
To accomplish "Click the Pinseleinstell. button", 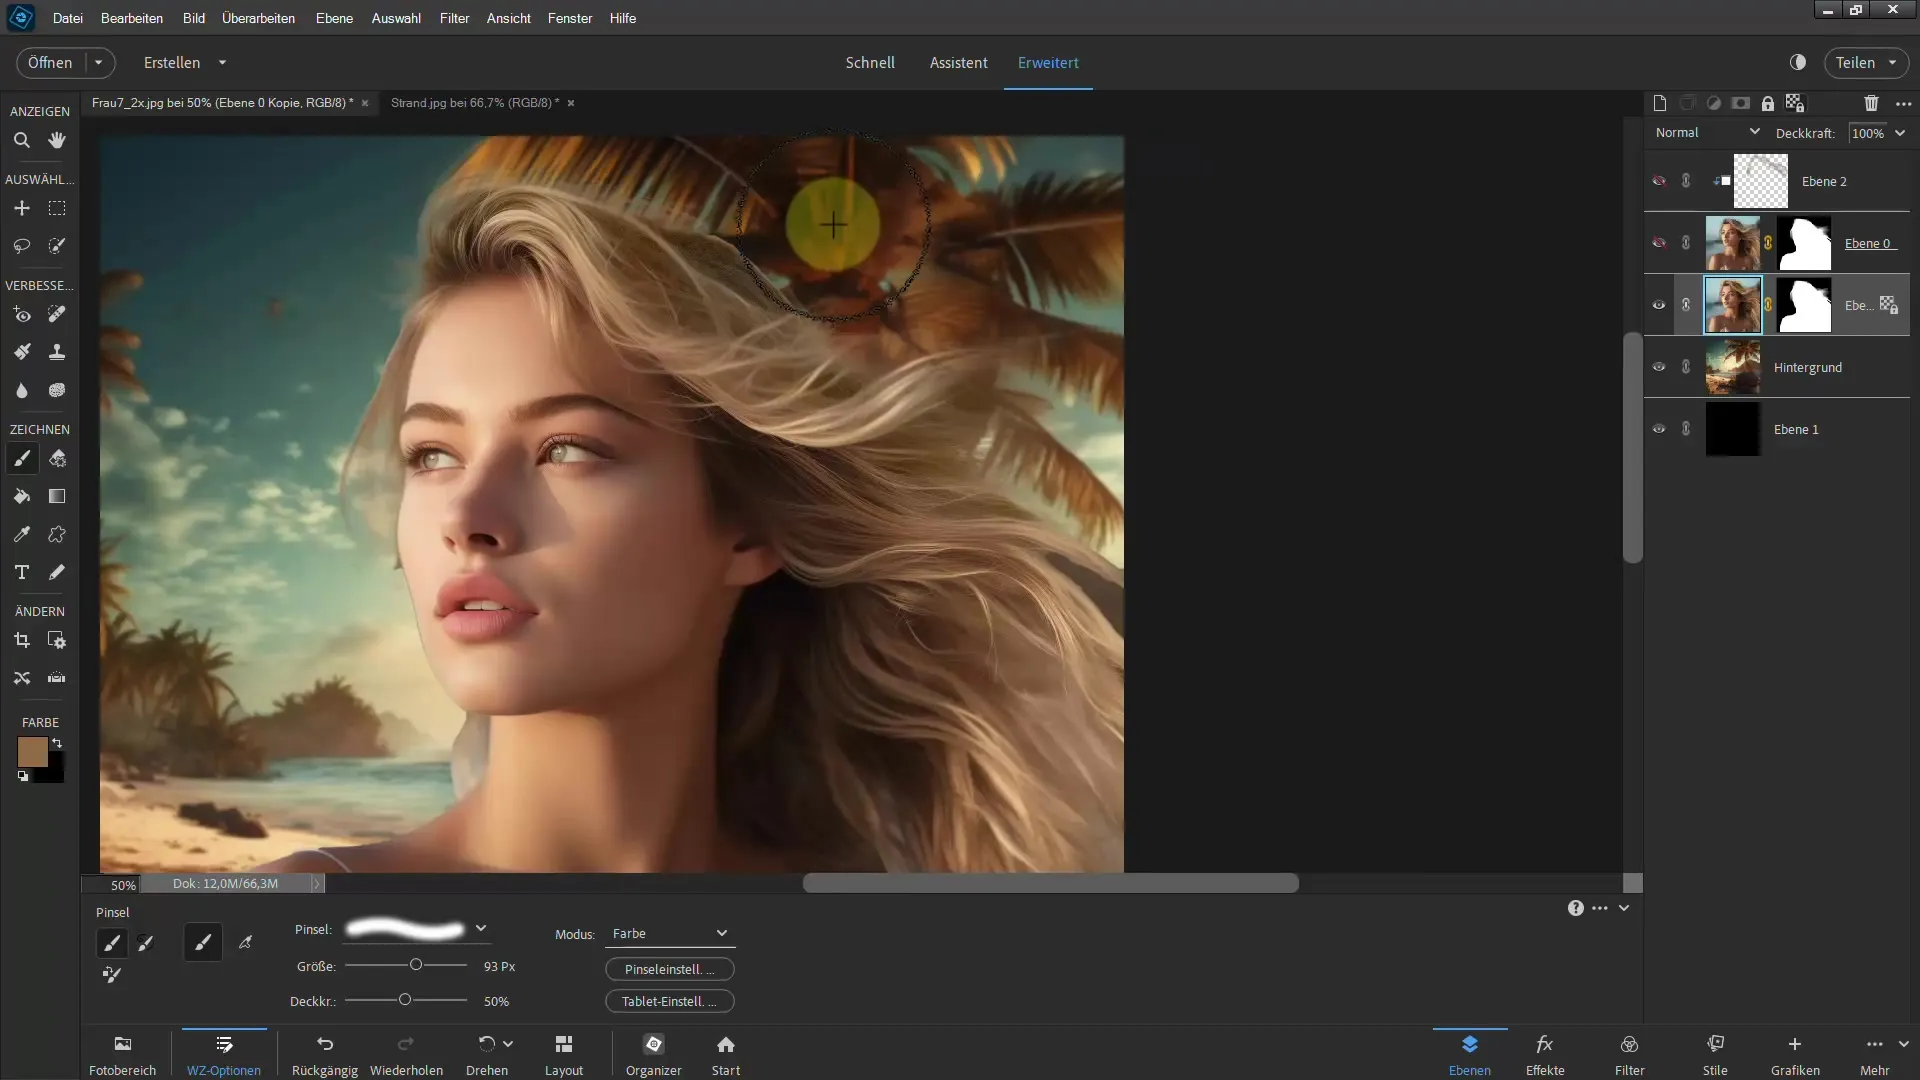I will [670, 969].
